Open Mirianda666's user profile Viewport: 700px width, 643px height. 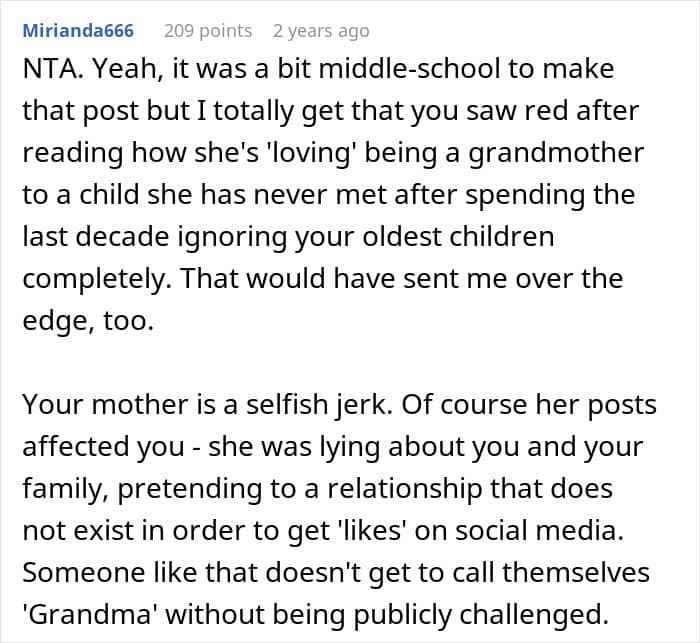coord(78,31)
